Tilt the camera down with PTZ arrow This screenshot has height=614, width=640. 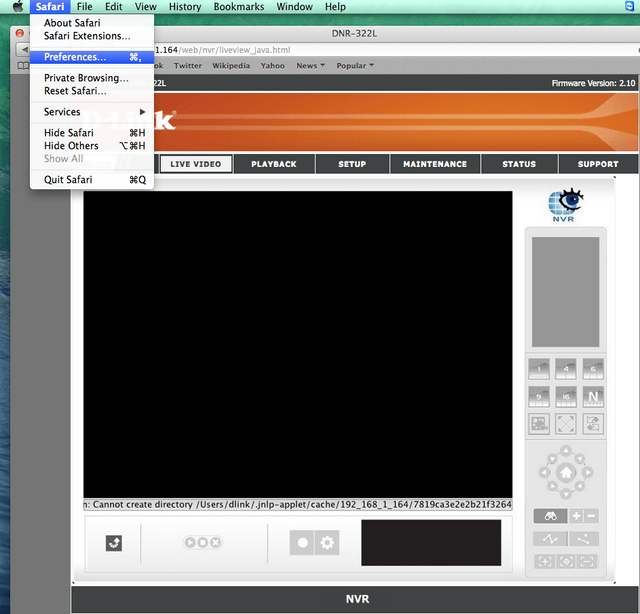(x=566, y=494)
